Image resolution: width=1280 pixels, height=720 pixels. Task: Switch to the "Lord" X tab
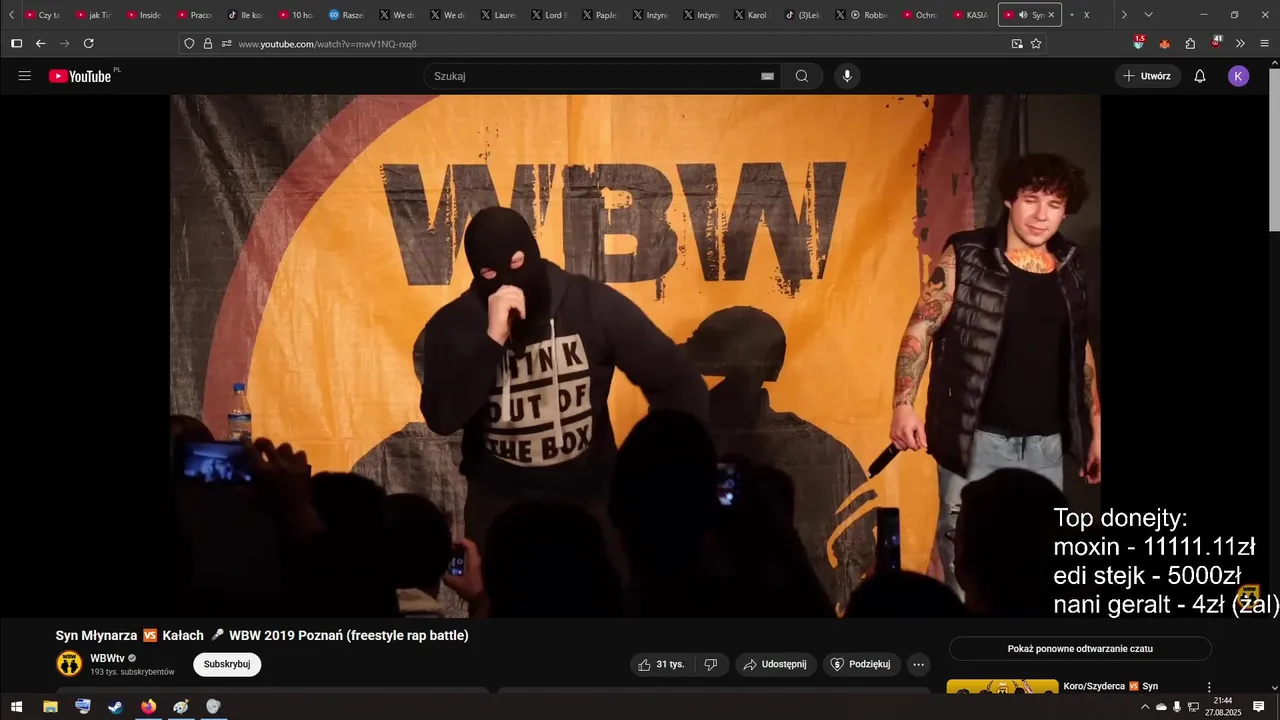(x=548, y=15)
